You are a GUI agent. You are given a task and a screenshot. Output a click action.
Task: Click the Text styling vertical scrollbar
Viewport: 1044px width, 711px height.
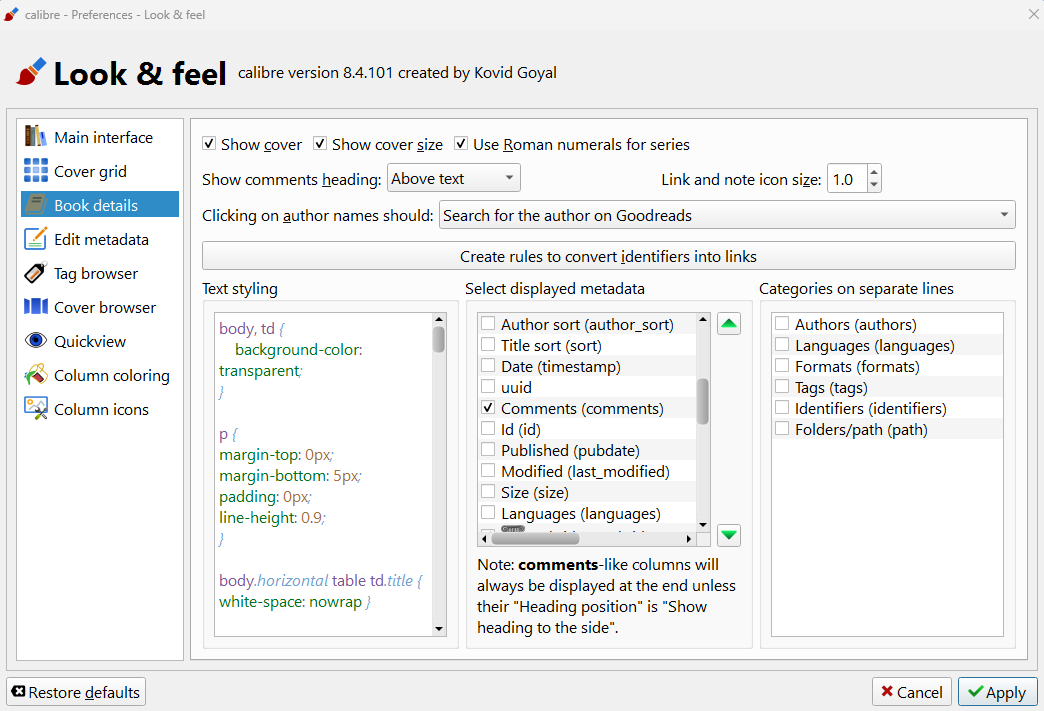pyautogui.click(x=438, y=470)
